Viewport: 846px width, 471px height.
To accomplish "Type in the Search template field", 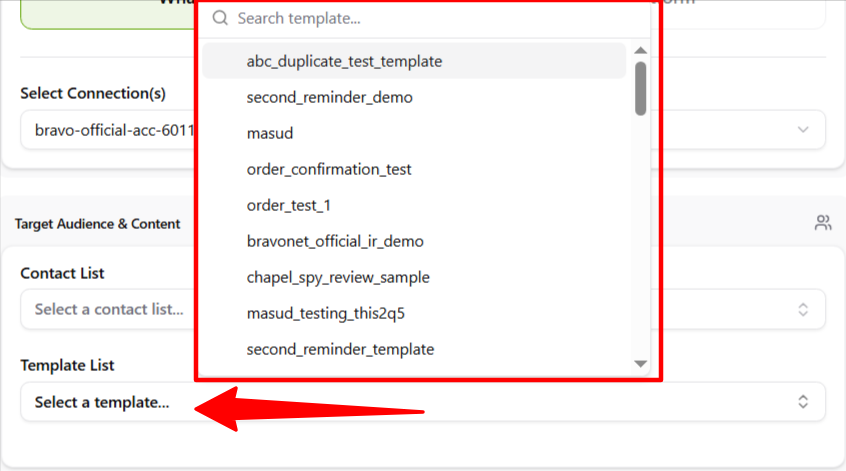I will (430, 18).
